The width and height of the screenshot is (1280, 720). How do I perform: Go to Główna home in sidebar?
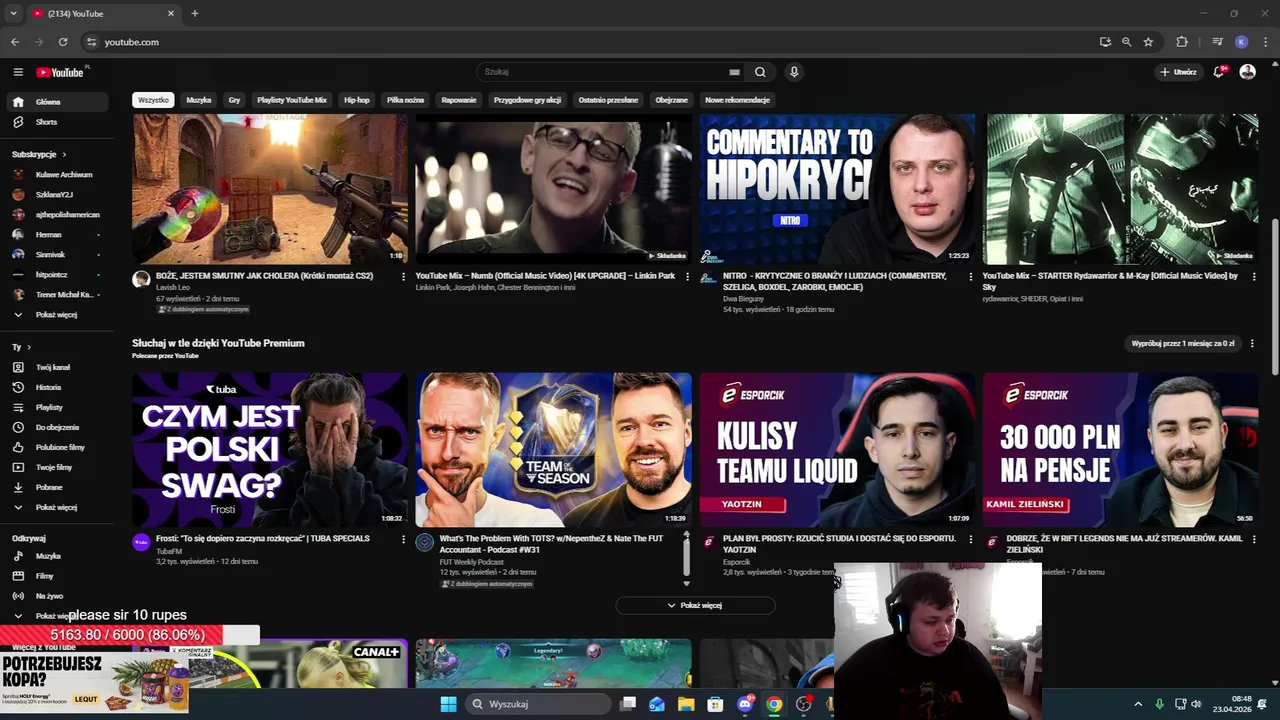click(x=56, y=102)
